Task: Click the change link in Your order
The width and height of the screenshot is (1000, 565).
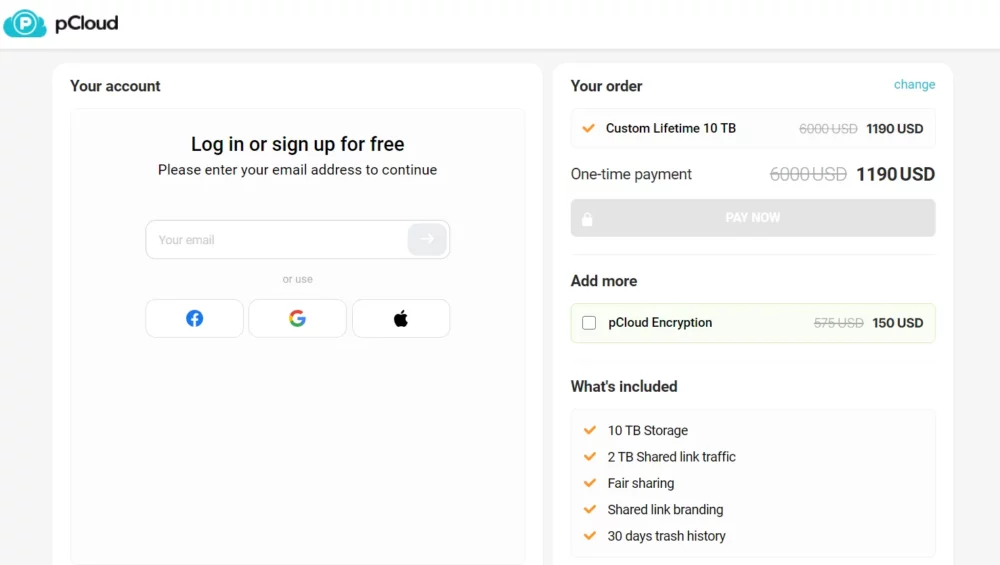Action: click(914, 85)
